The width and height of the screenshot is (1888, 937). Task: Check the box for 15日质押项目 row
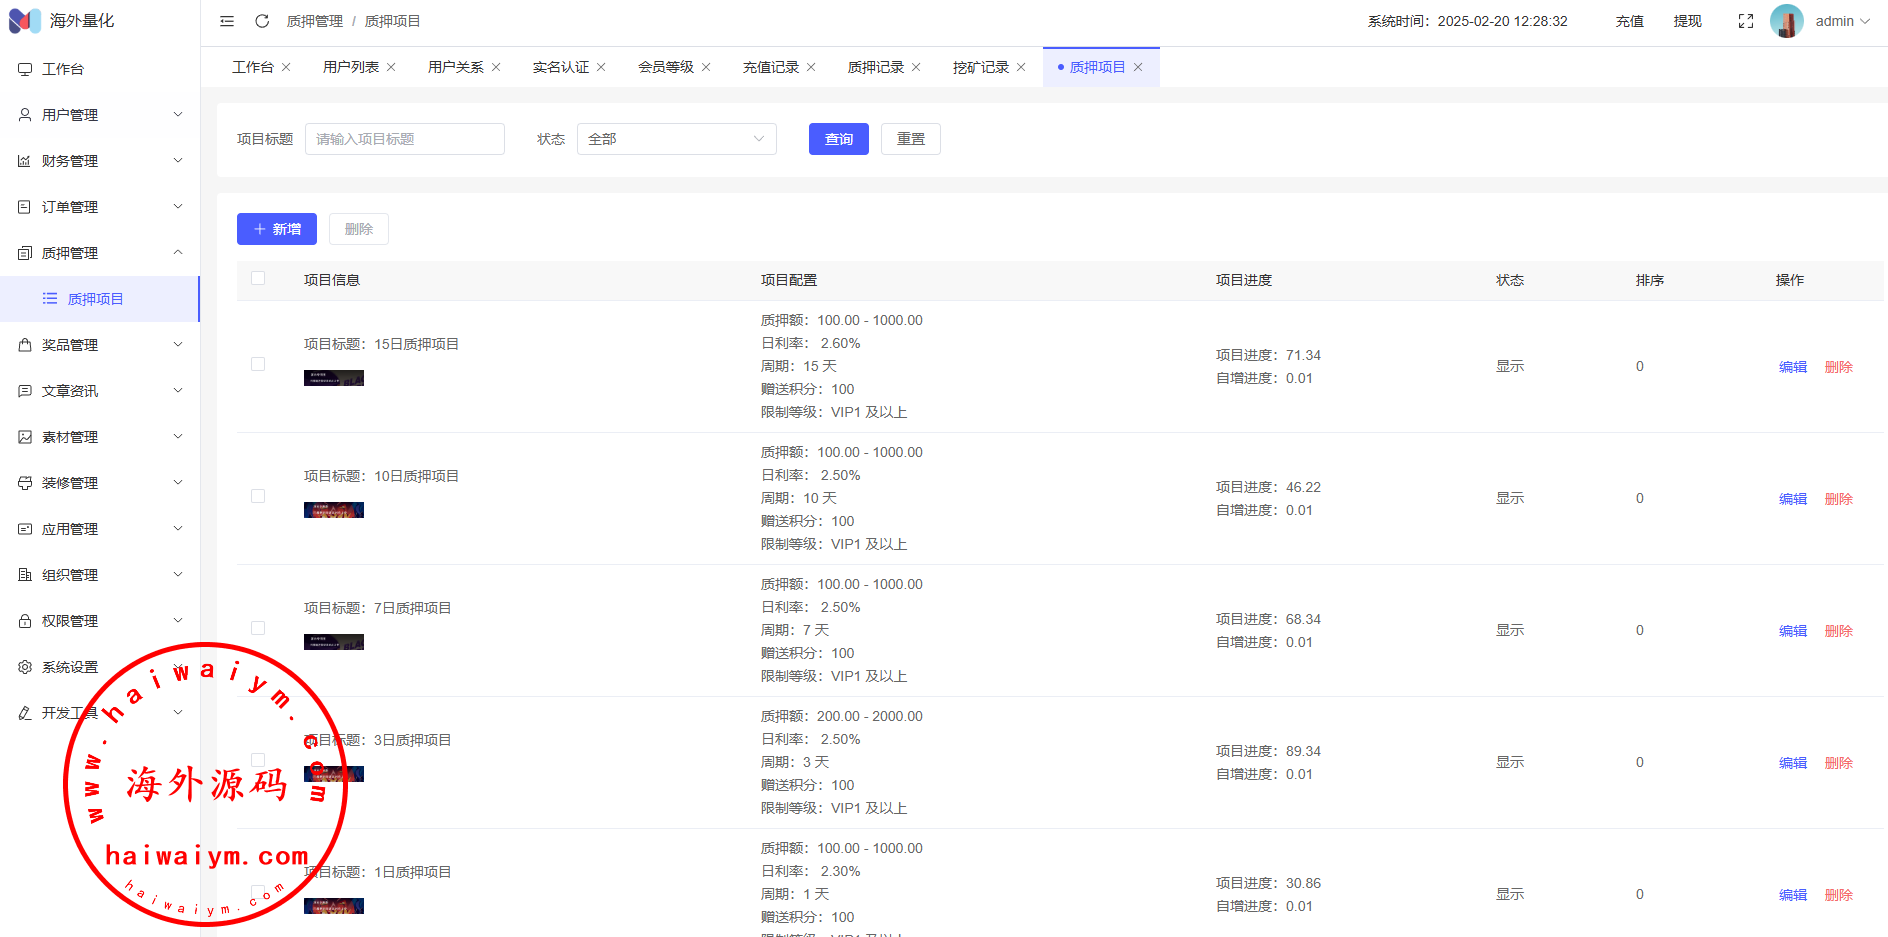[x=258, y=365]
